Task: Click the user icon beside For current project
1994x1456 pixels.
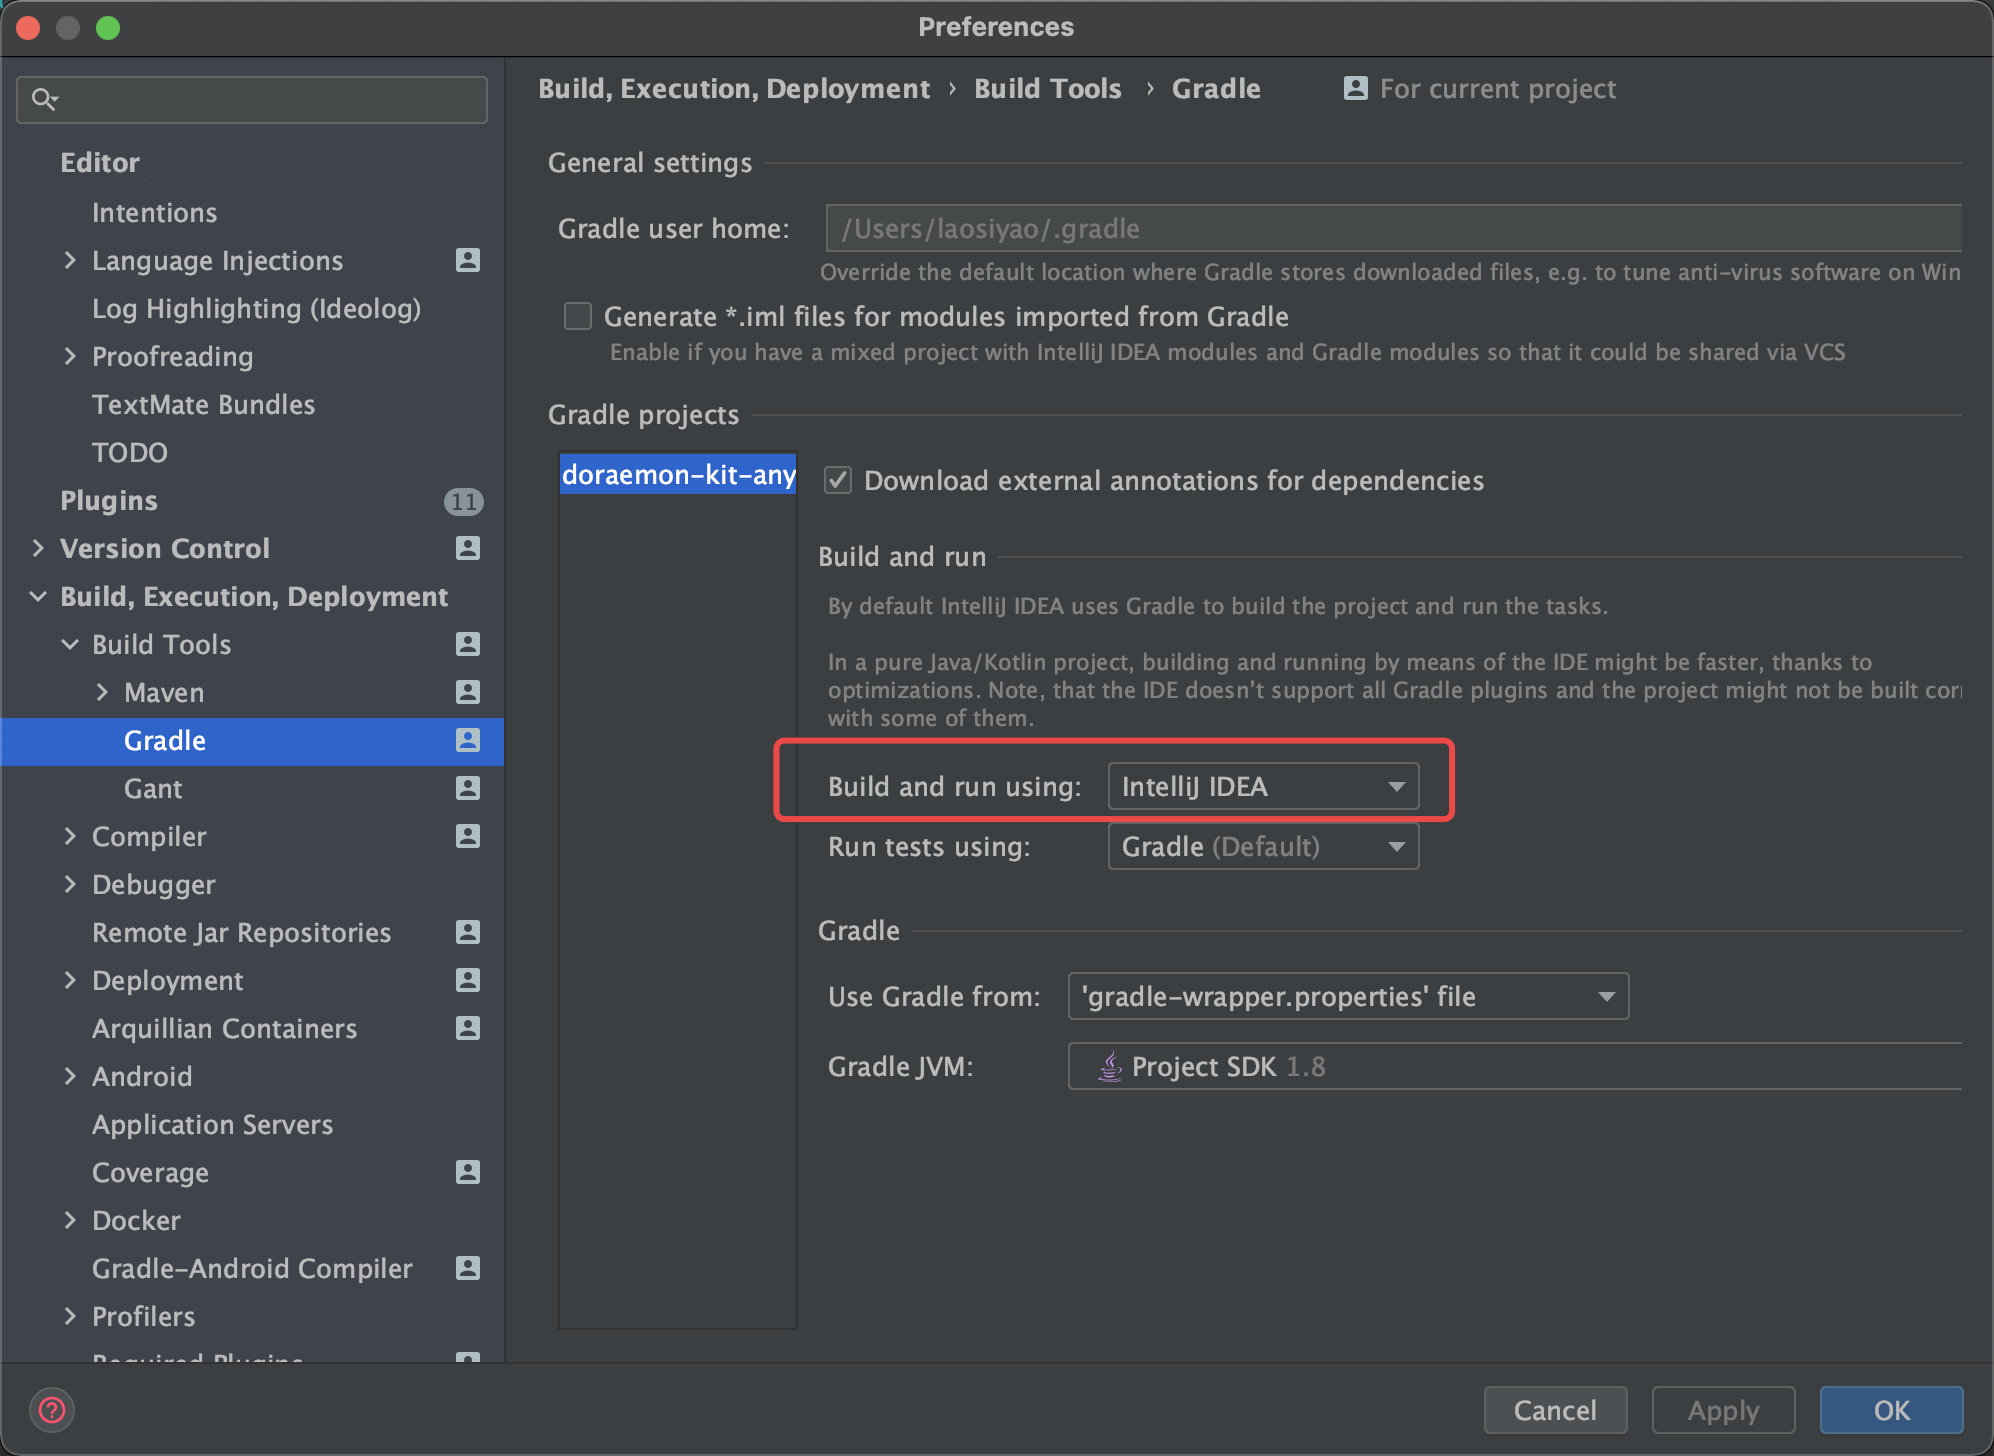Action: 1355,88
